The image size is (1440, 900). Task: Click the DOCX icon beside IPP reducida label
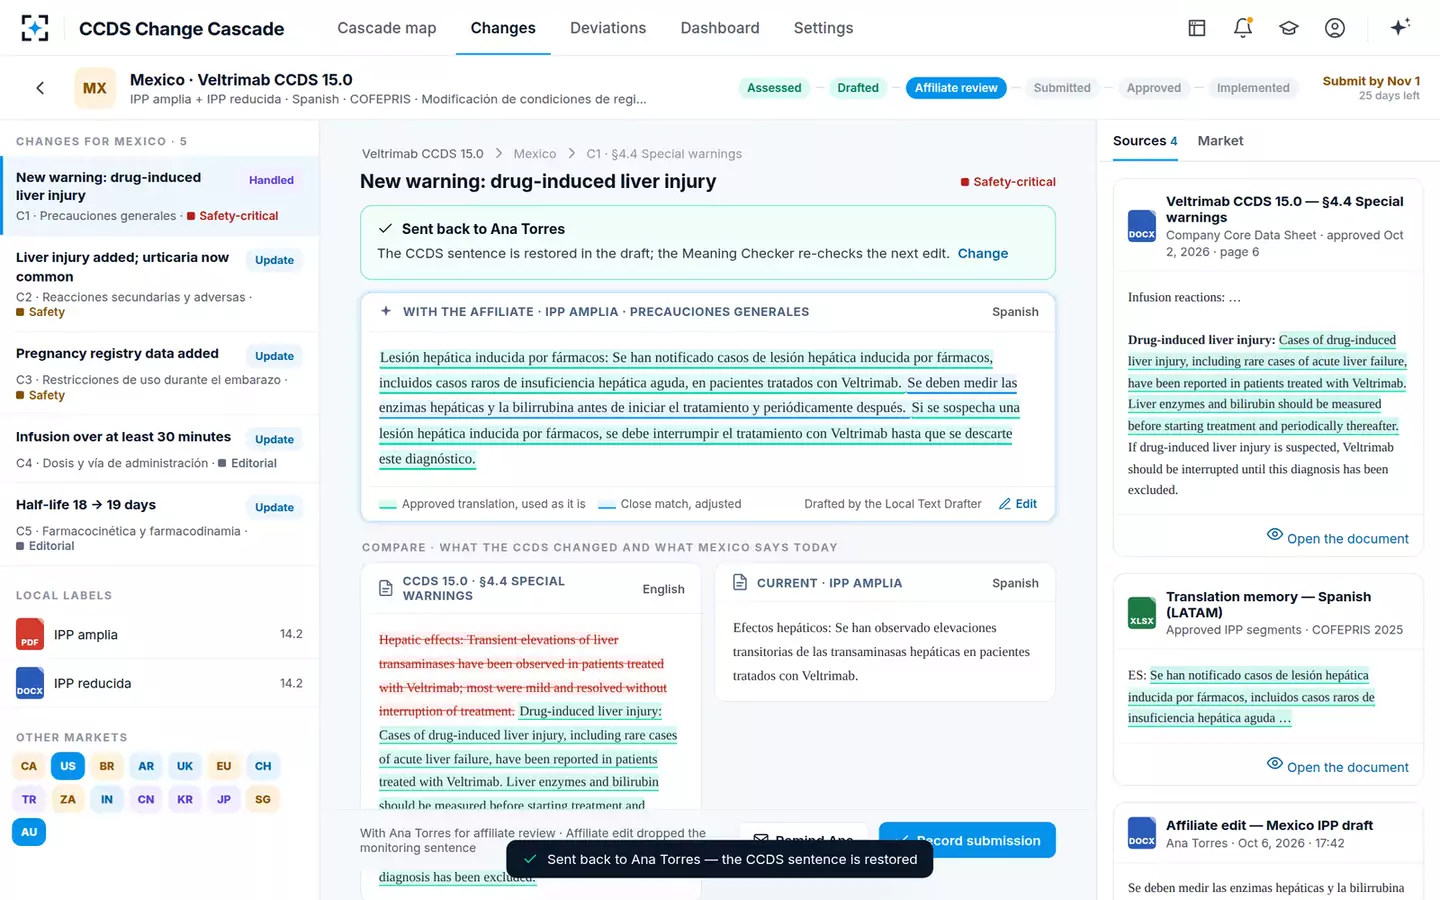click(x=30, y=683)
